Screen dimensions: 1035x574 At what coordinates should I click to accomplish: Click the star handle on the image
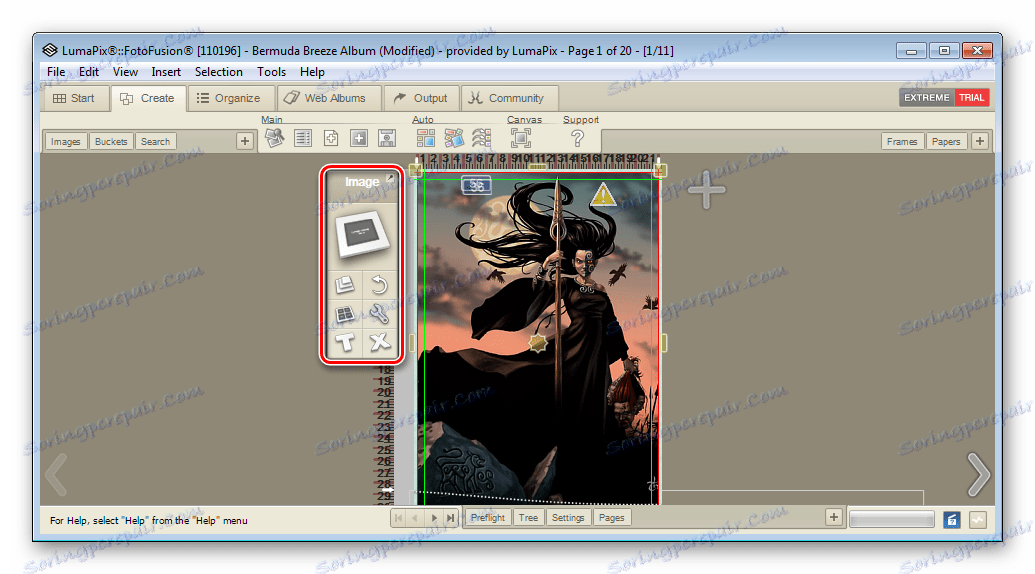(539, 343)
